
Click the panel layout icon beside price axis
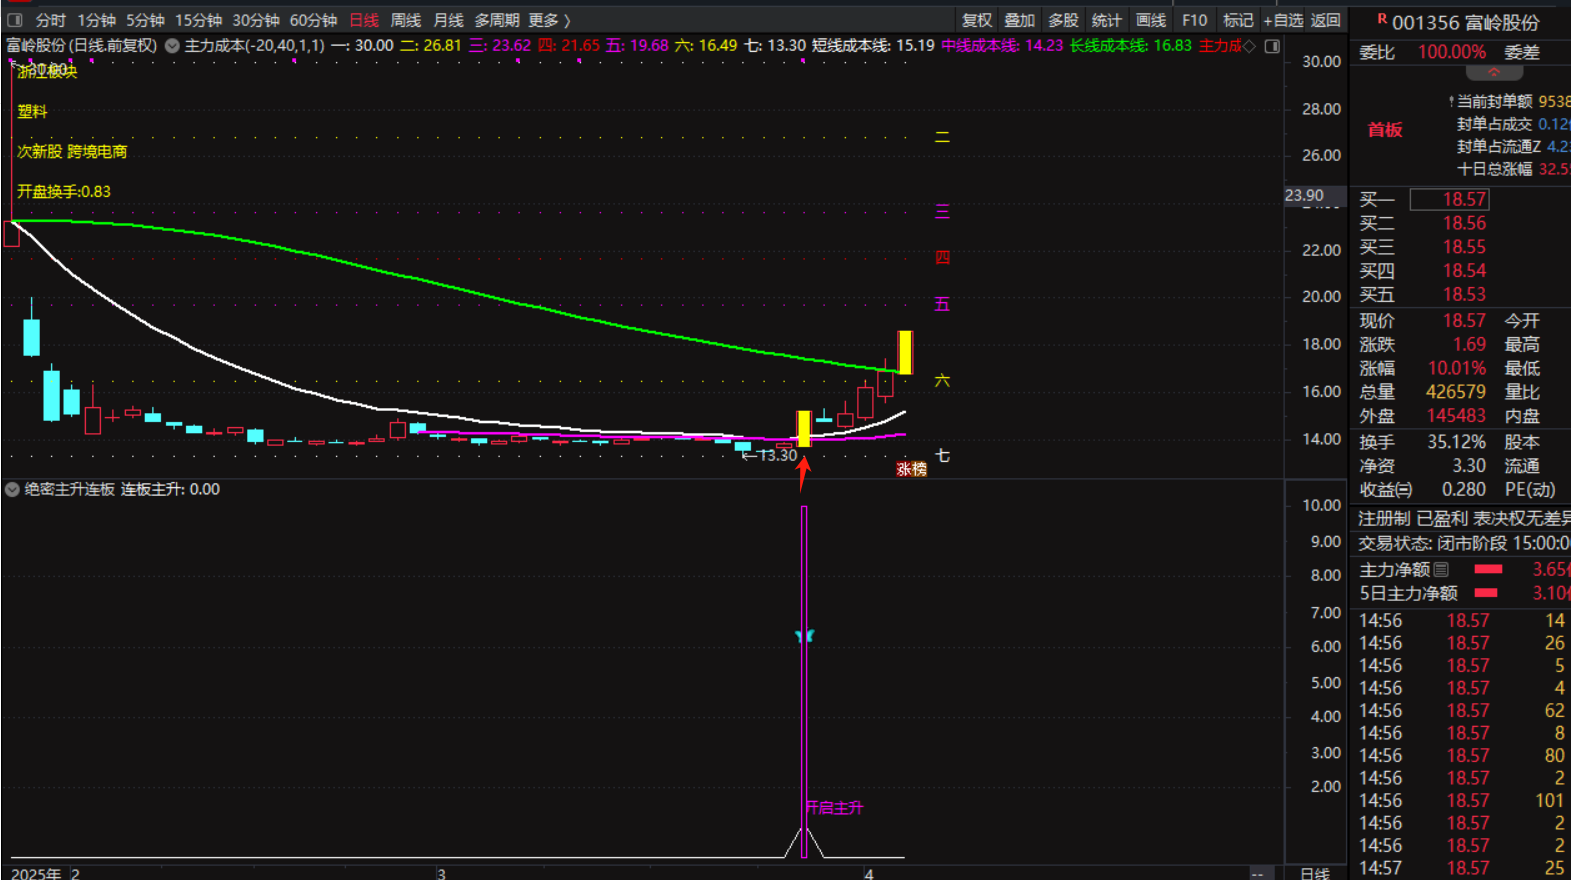(1272, 46)
